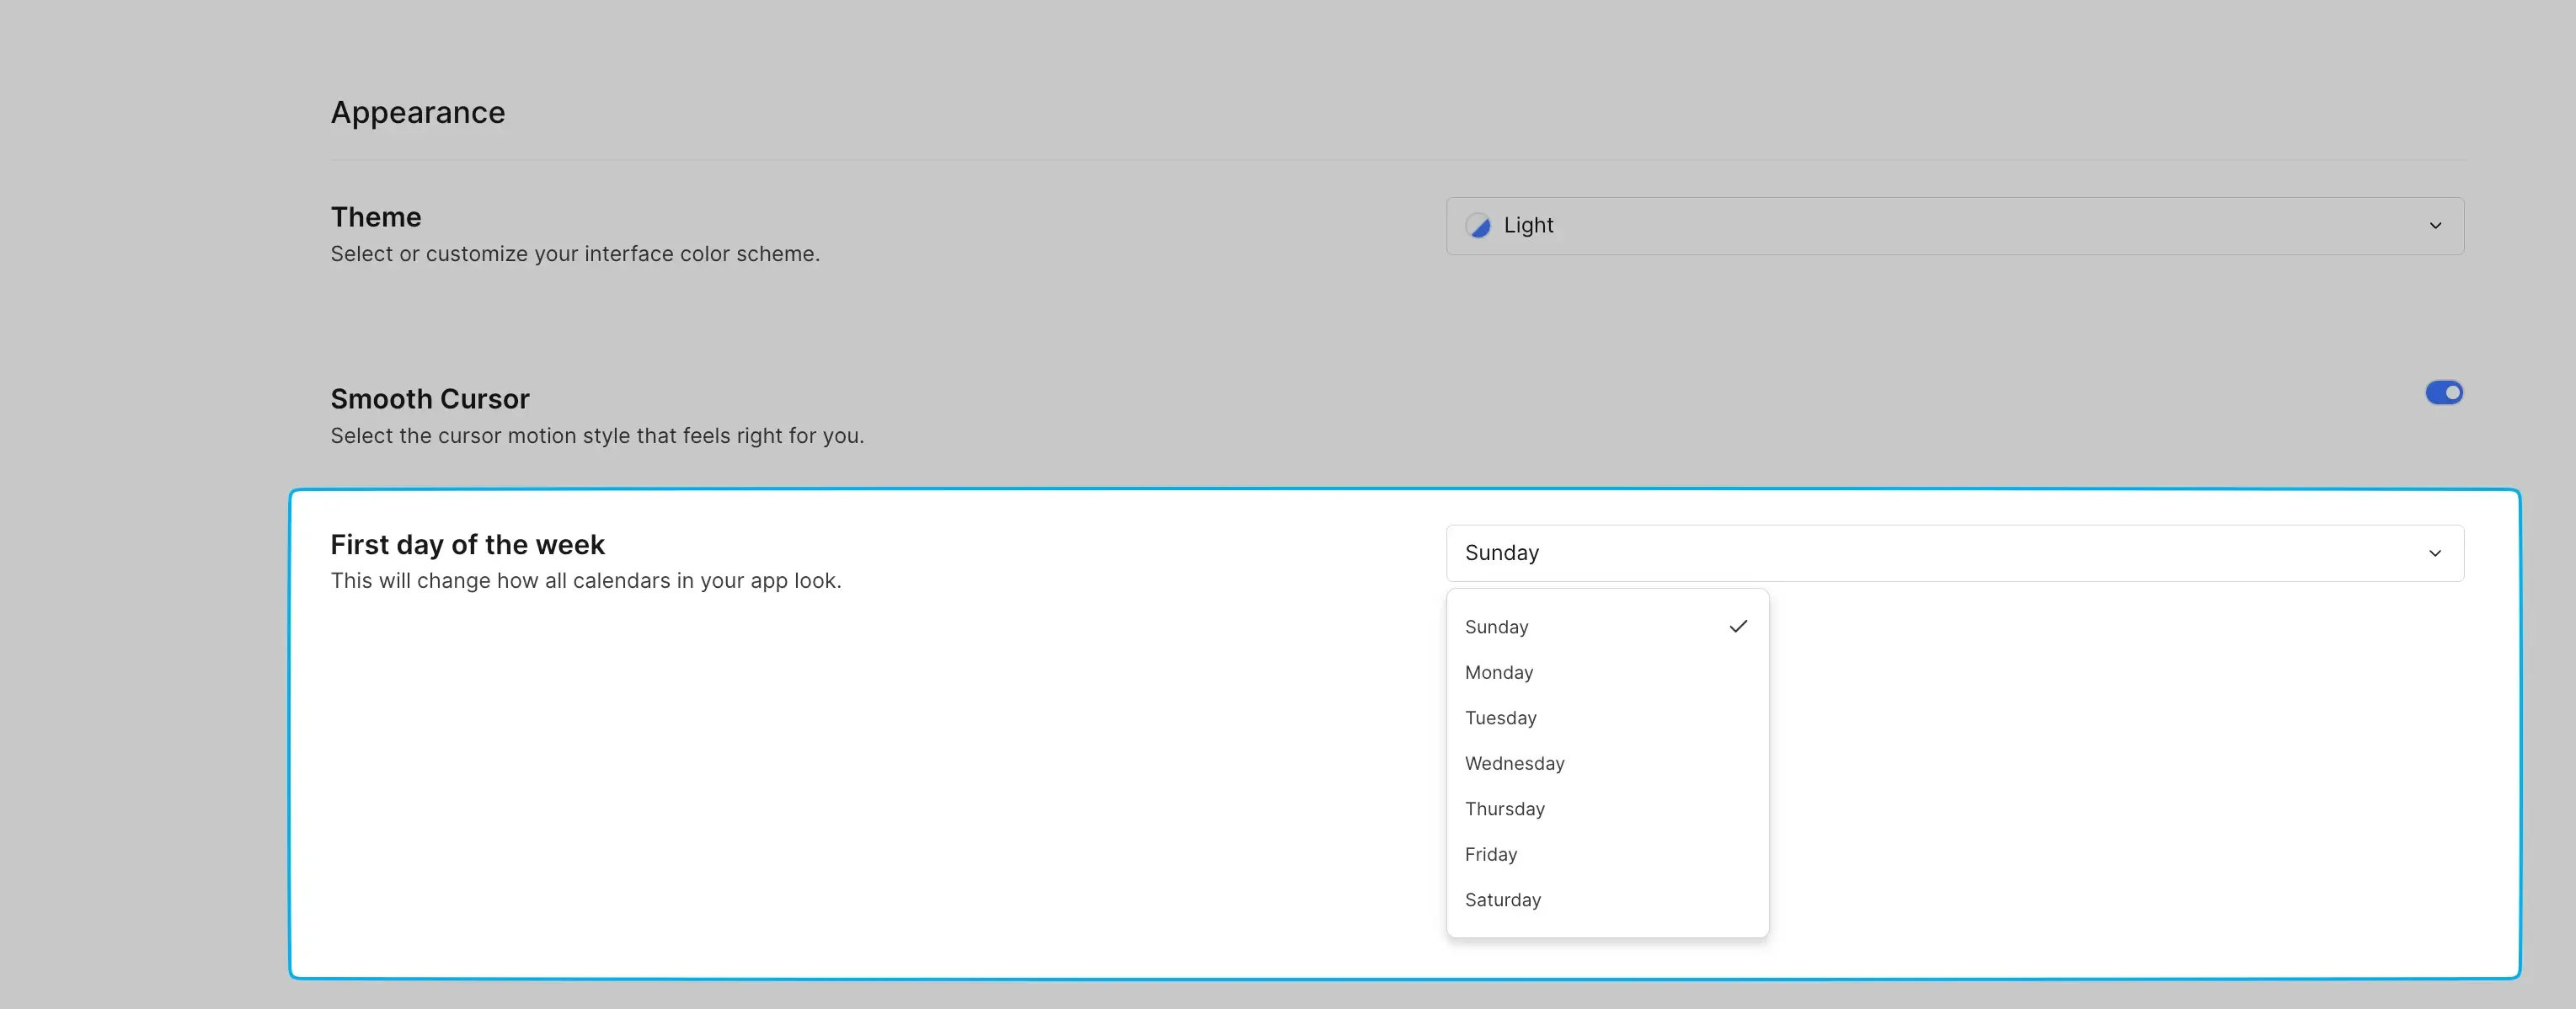Click the cursor motion style description
Viewport: 2576px width, 1009px height.
(x=597, y=436)
